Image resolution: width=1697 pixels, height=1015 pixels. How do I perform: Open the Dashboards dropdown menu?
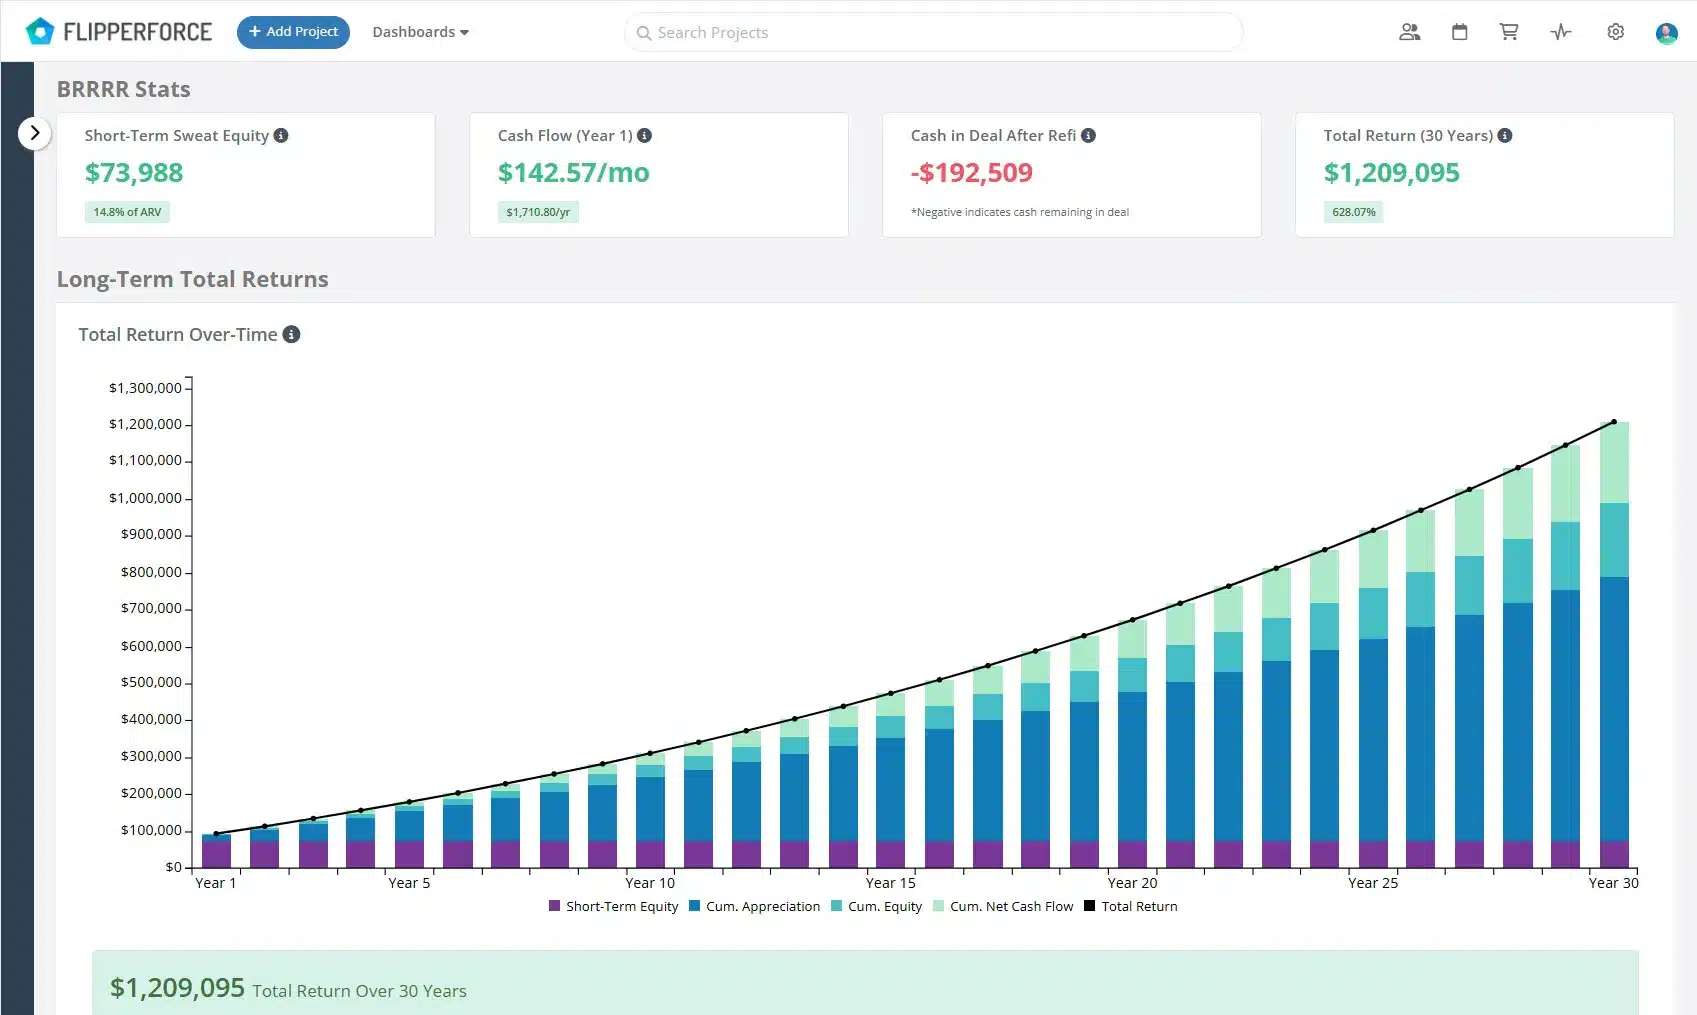click(x=420, y=32)
